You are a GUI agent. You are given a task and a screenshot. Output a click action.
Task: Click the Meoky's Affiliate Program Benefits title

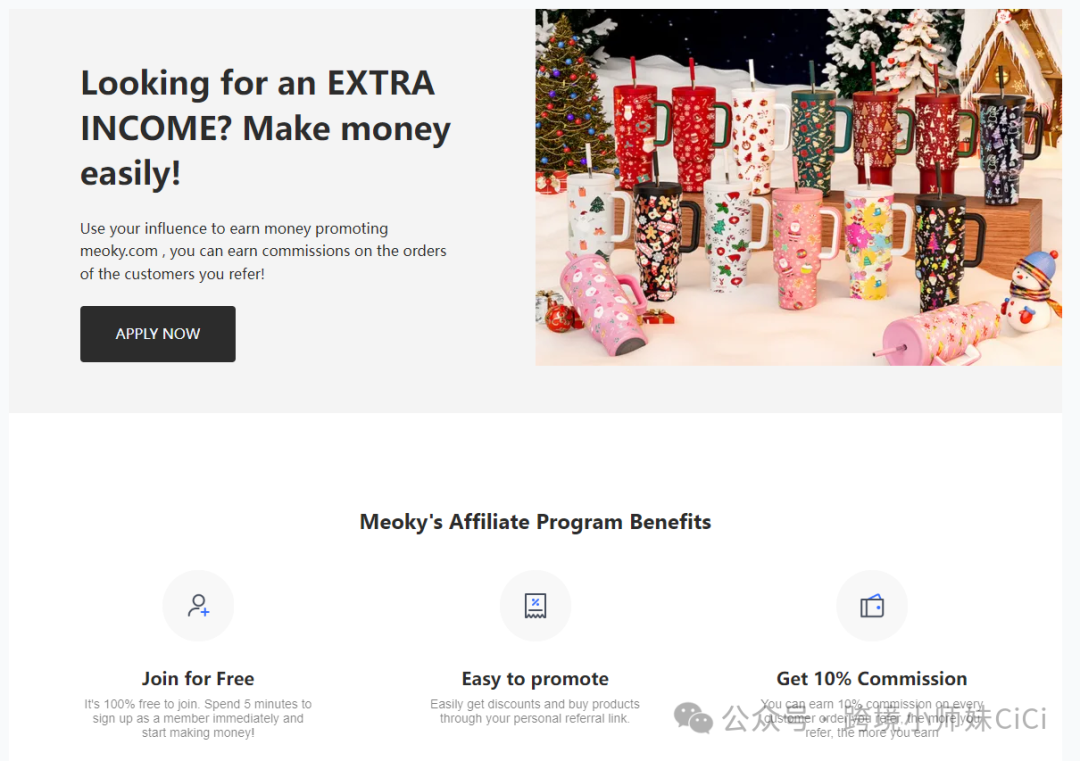coord(535,522)
